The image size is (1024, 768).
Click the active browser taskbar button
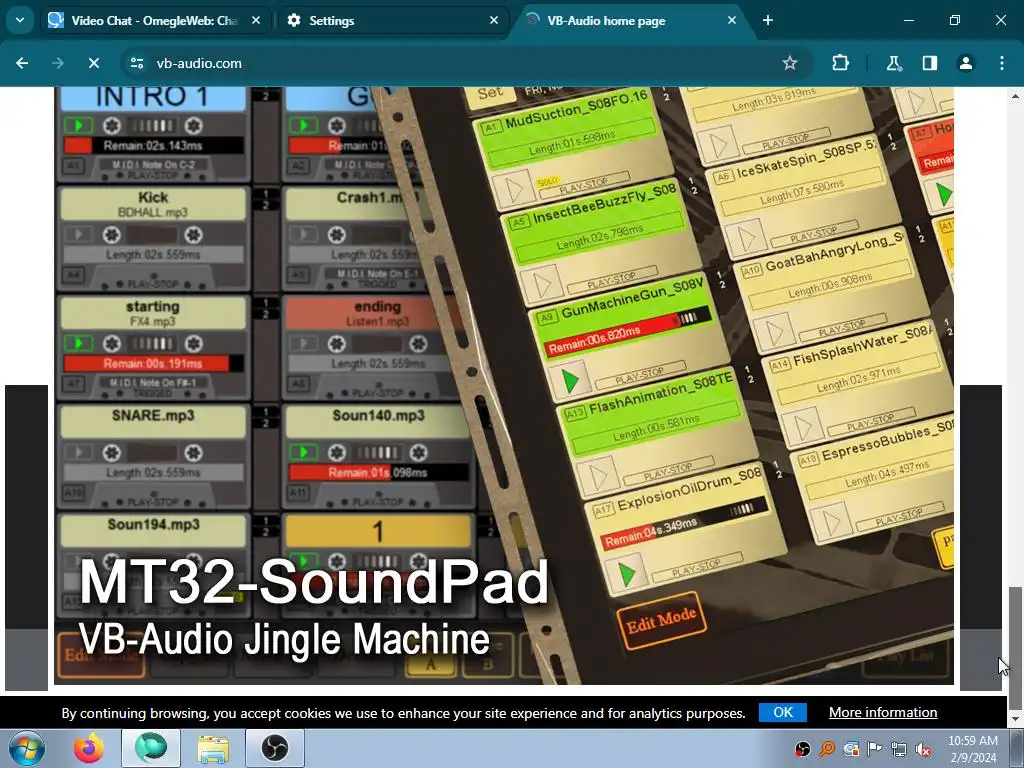click(x=151, y=748)
